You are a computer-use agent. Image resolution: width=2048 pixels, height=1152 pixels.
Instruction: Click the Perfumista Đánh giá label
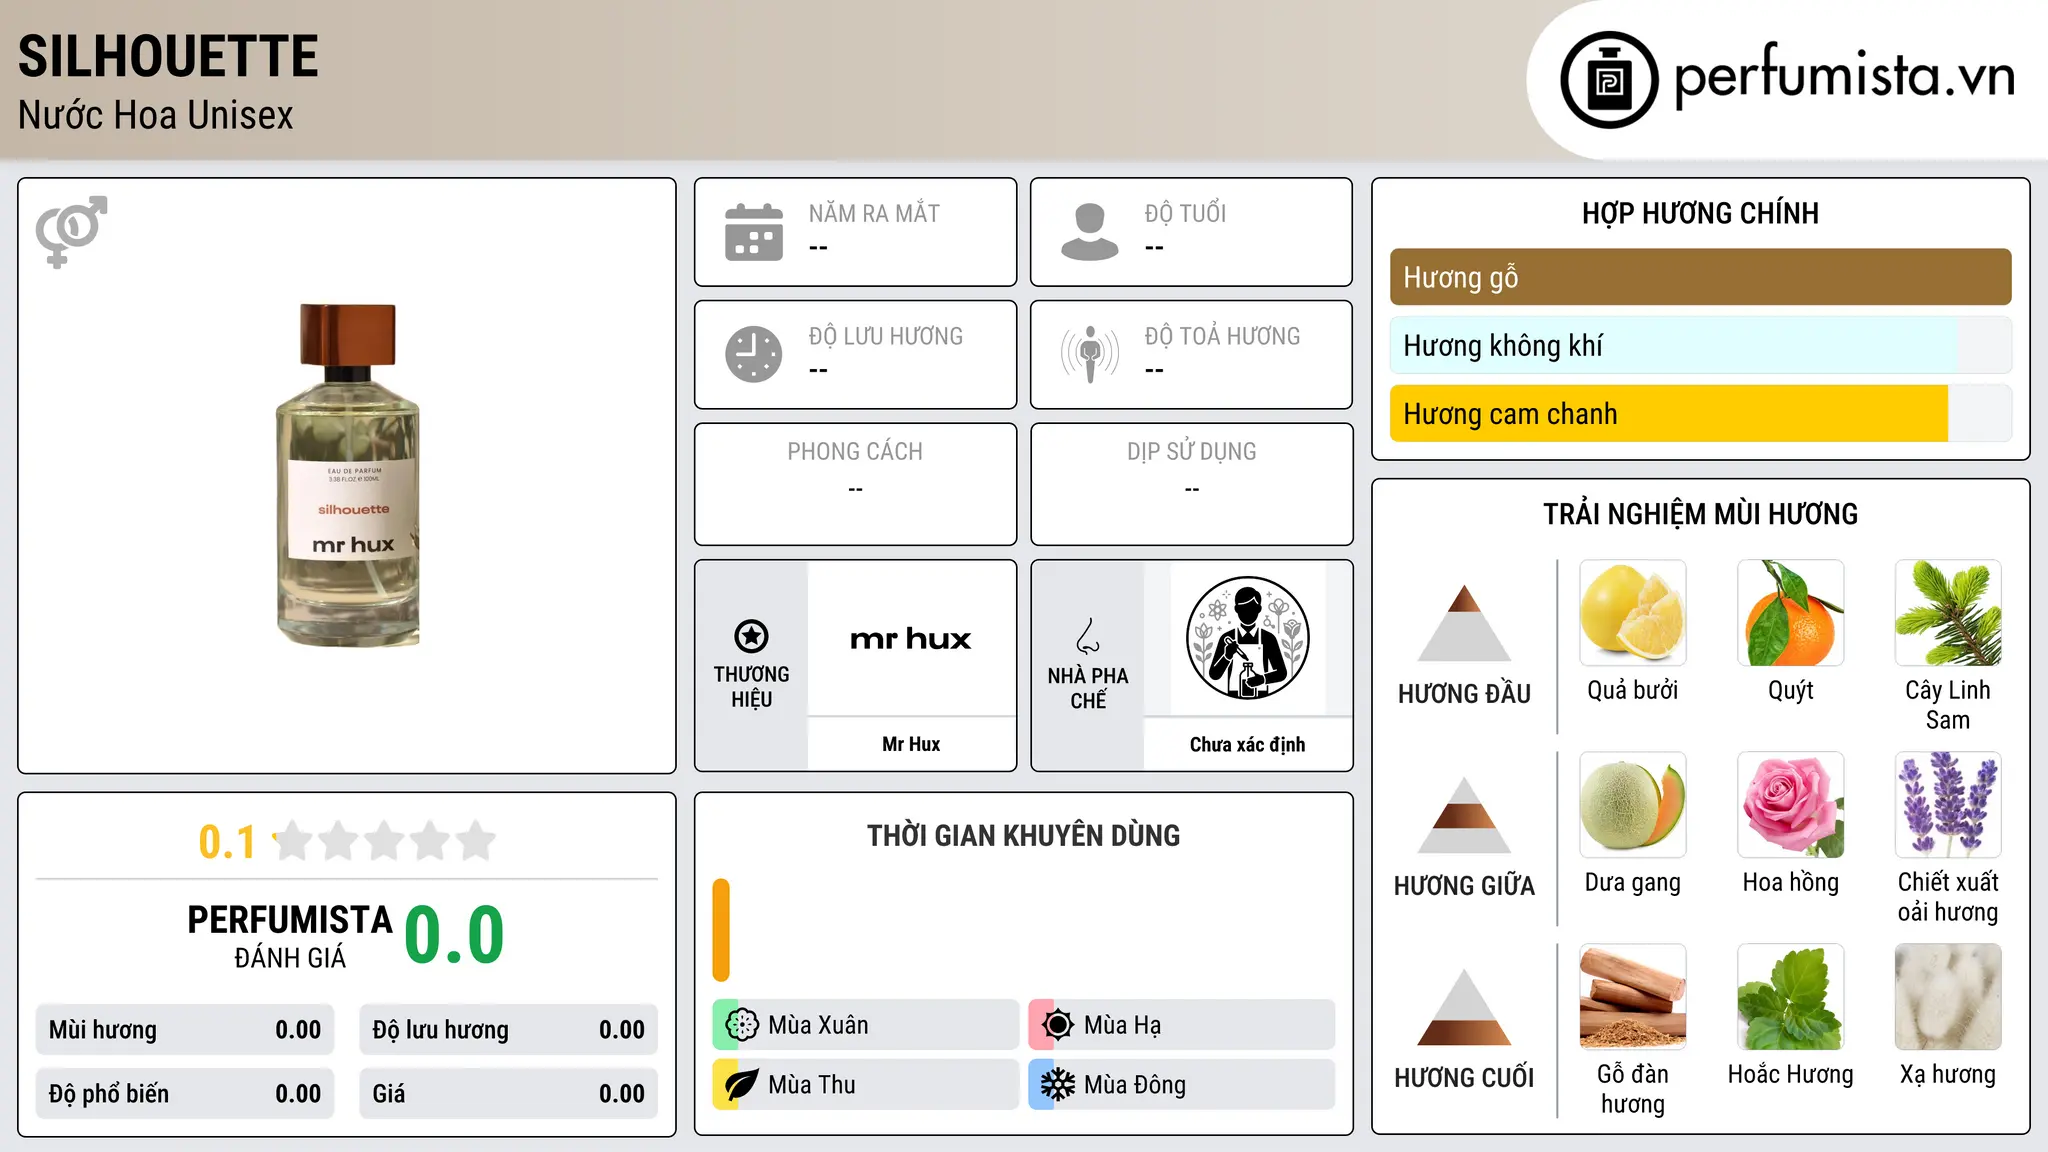[290, 936]
